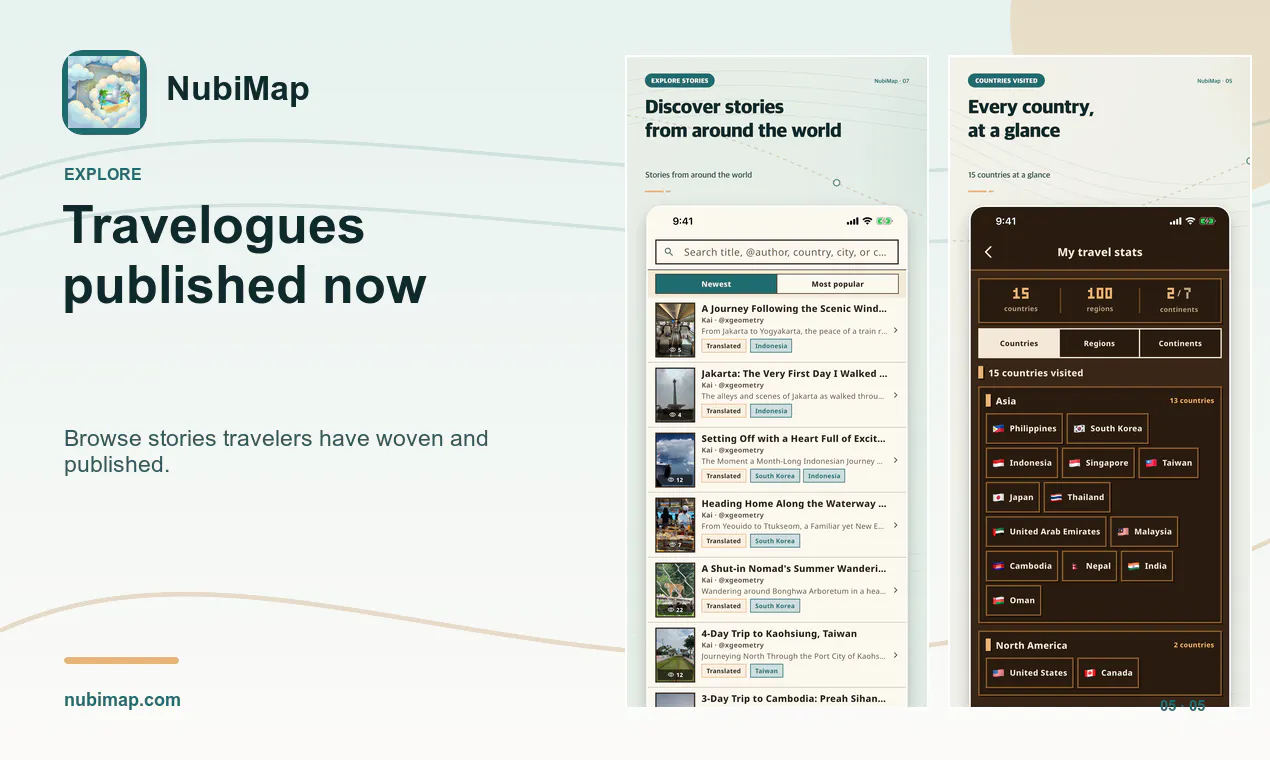The width and height of the screenshot is (1270, 760).
Task: Click the 15 countries stat
Action: [x=1020, y=299]
